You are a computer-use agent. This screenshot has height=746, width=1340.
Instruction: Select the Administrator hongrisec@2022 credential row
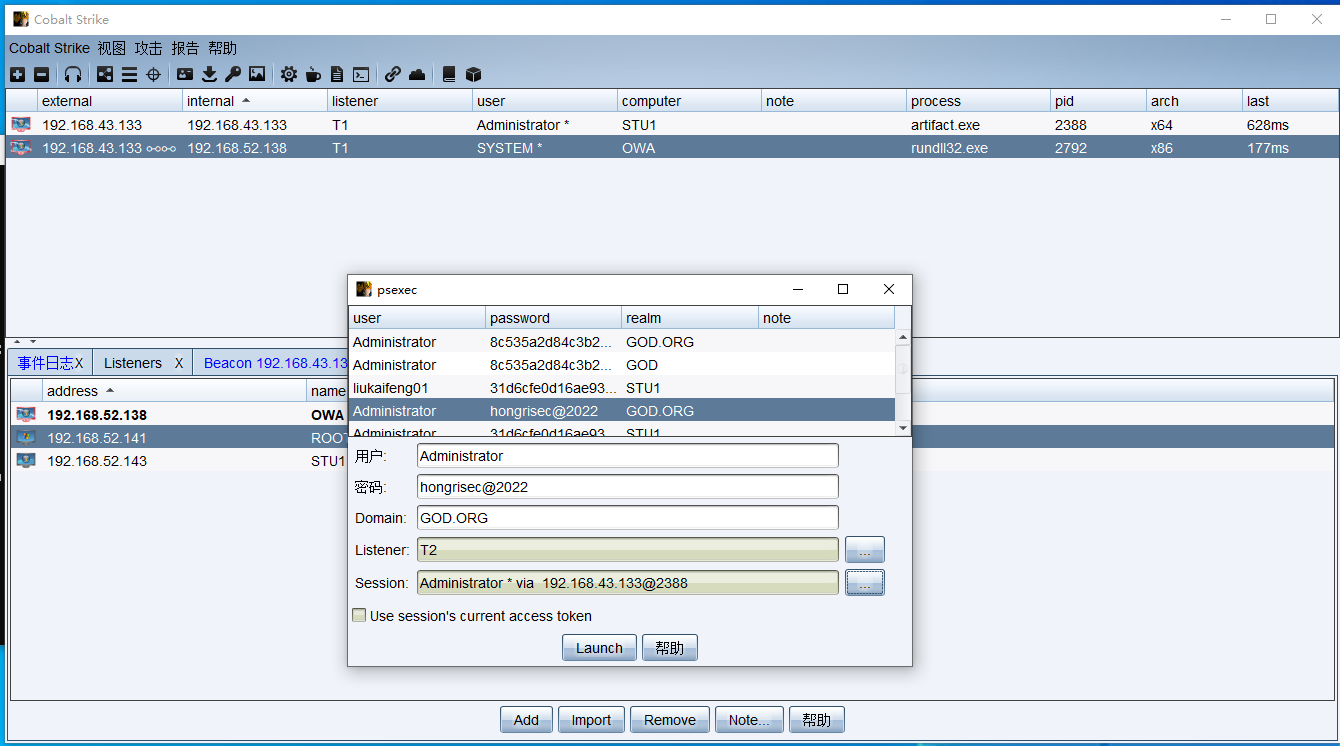tap(621, 411)
